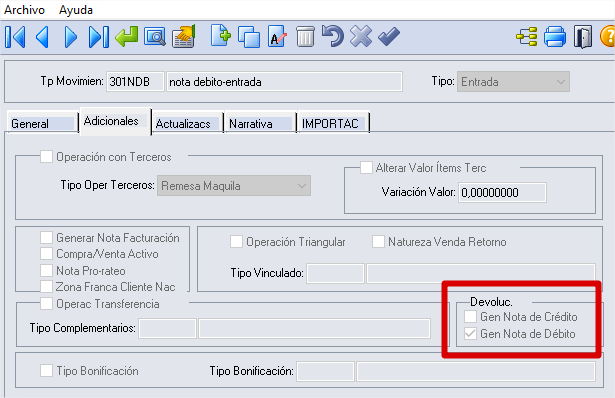
Task: Click the edit form pencil icon
Action: pos(184,36)
